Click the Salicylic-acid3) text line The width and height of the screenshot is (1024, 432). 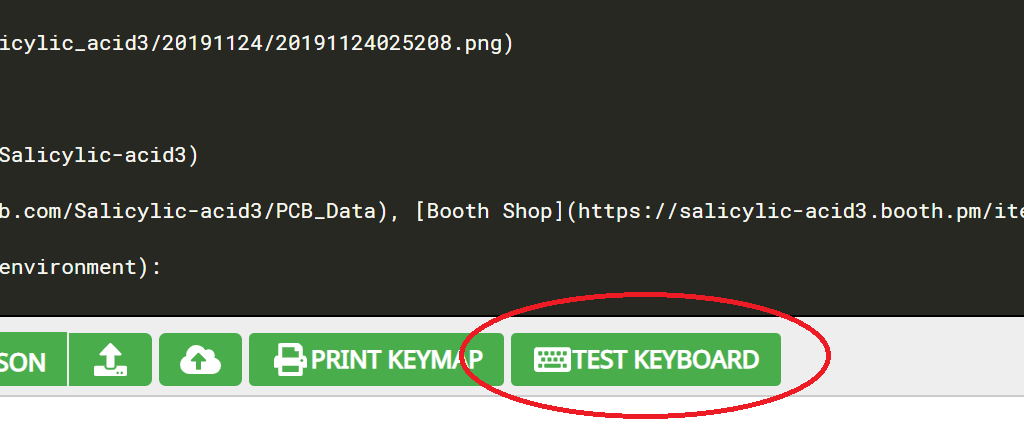pyautogui.click(x=99, y=156)
